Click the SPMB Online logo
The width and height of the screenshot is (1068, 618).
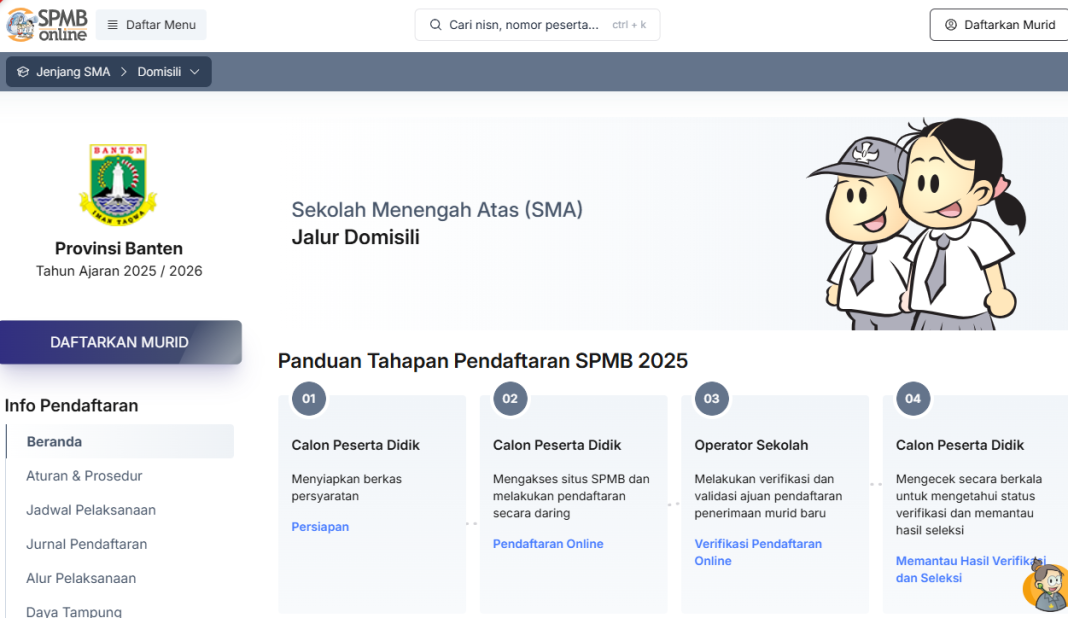pyautogui.click(x=46, y=24)
